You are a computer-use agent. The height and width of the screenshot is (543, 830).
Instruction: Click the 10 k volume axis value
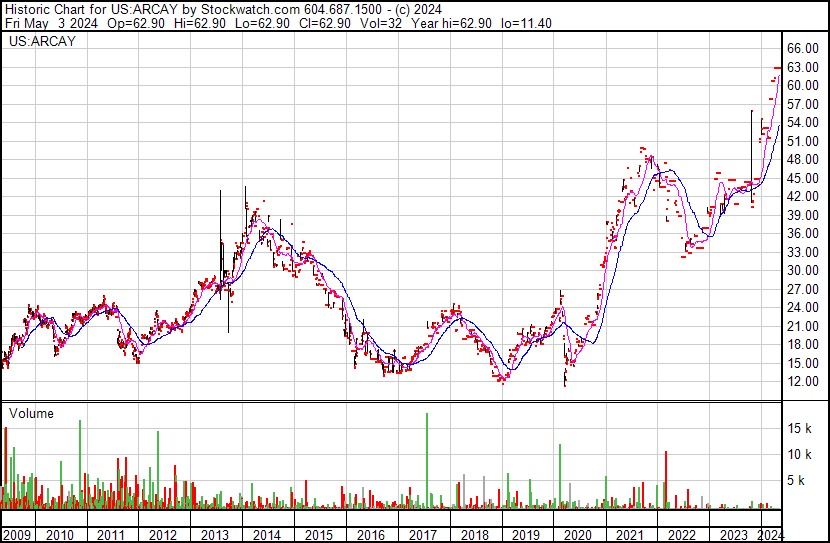(x=799, y=454)
